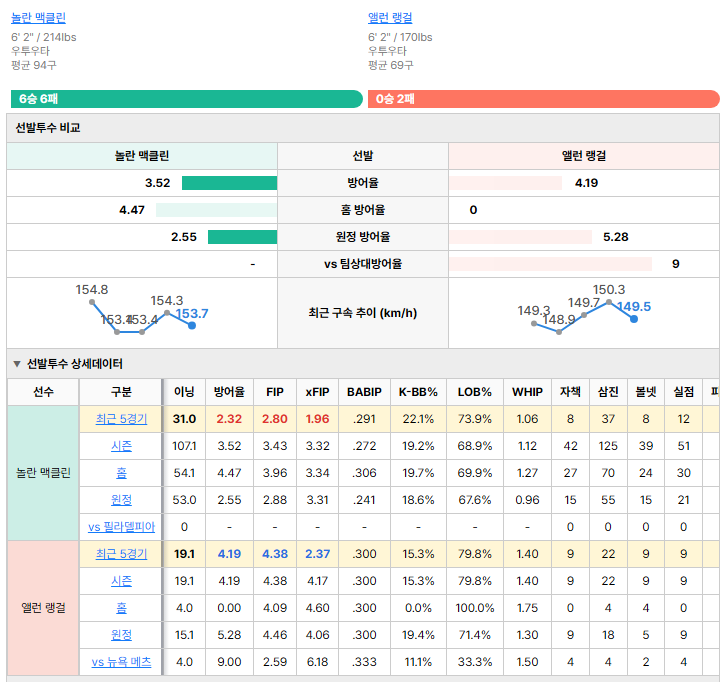Open 놀란 맥클린 최근 5경기 link
The width and height of the screenshot is (726, 682).
[121, 419]
